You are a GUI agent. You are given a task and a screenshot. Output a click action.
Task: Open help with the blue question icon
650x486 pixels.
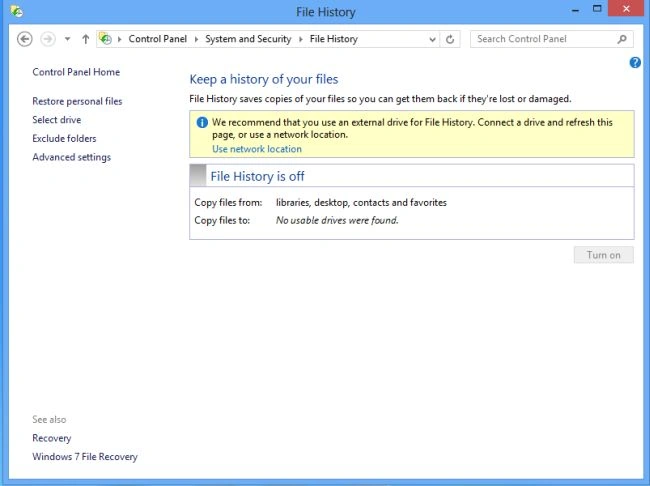(x=635, y=63)
